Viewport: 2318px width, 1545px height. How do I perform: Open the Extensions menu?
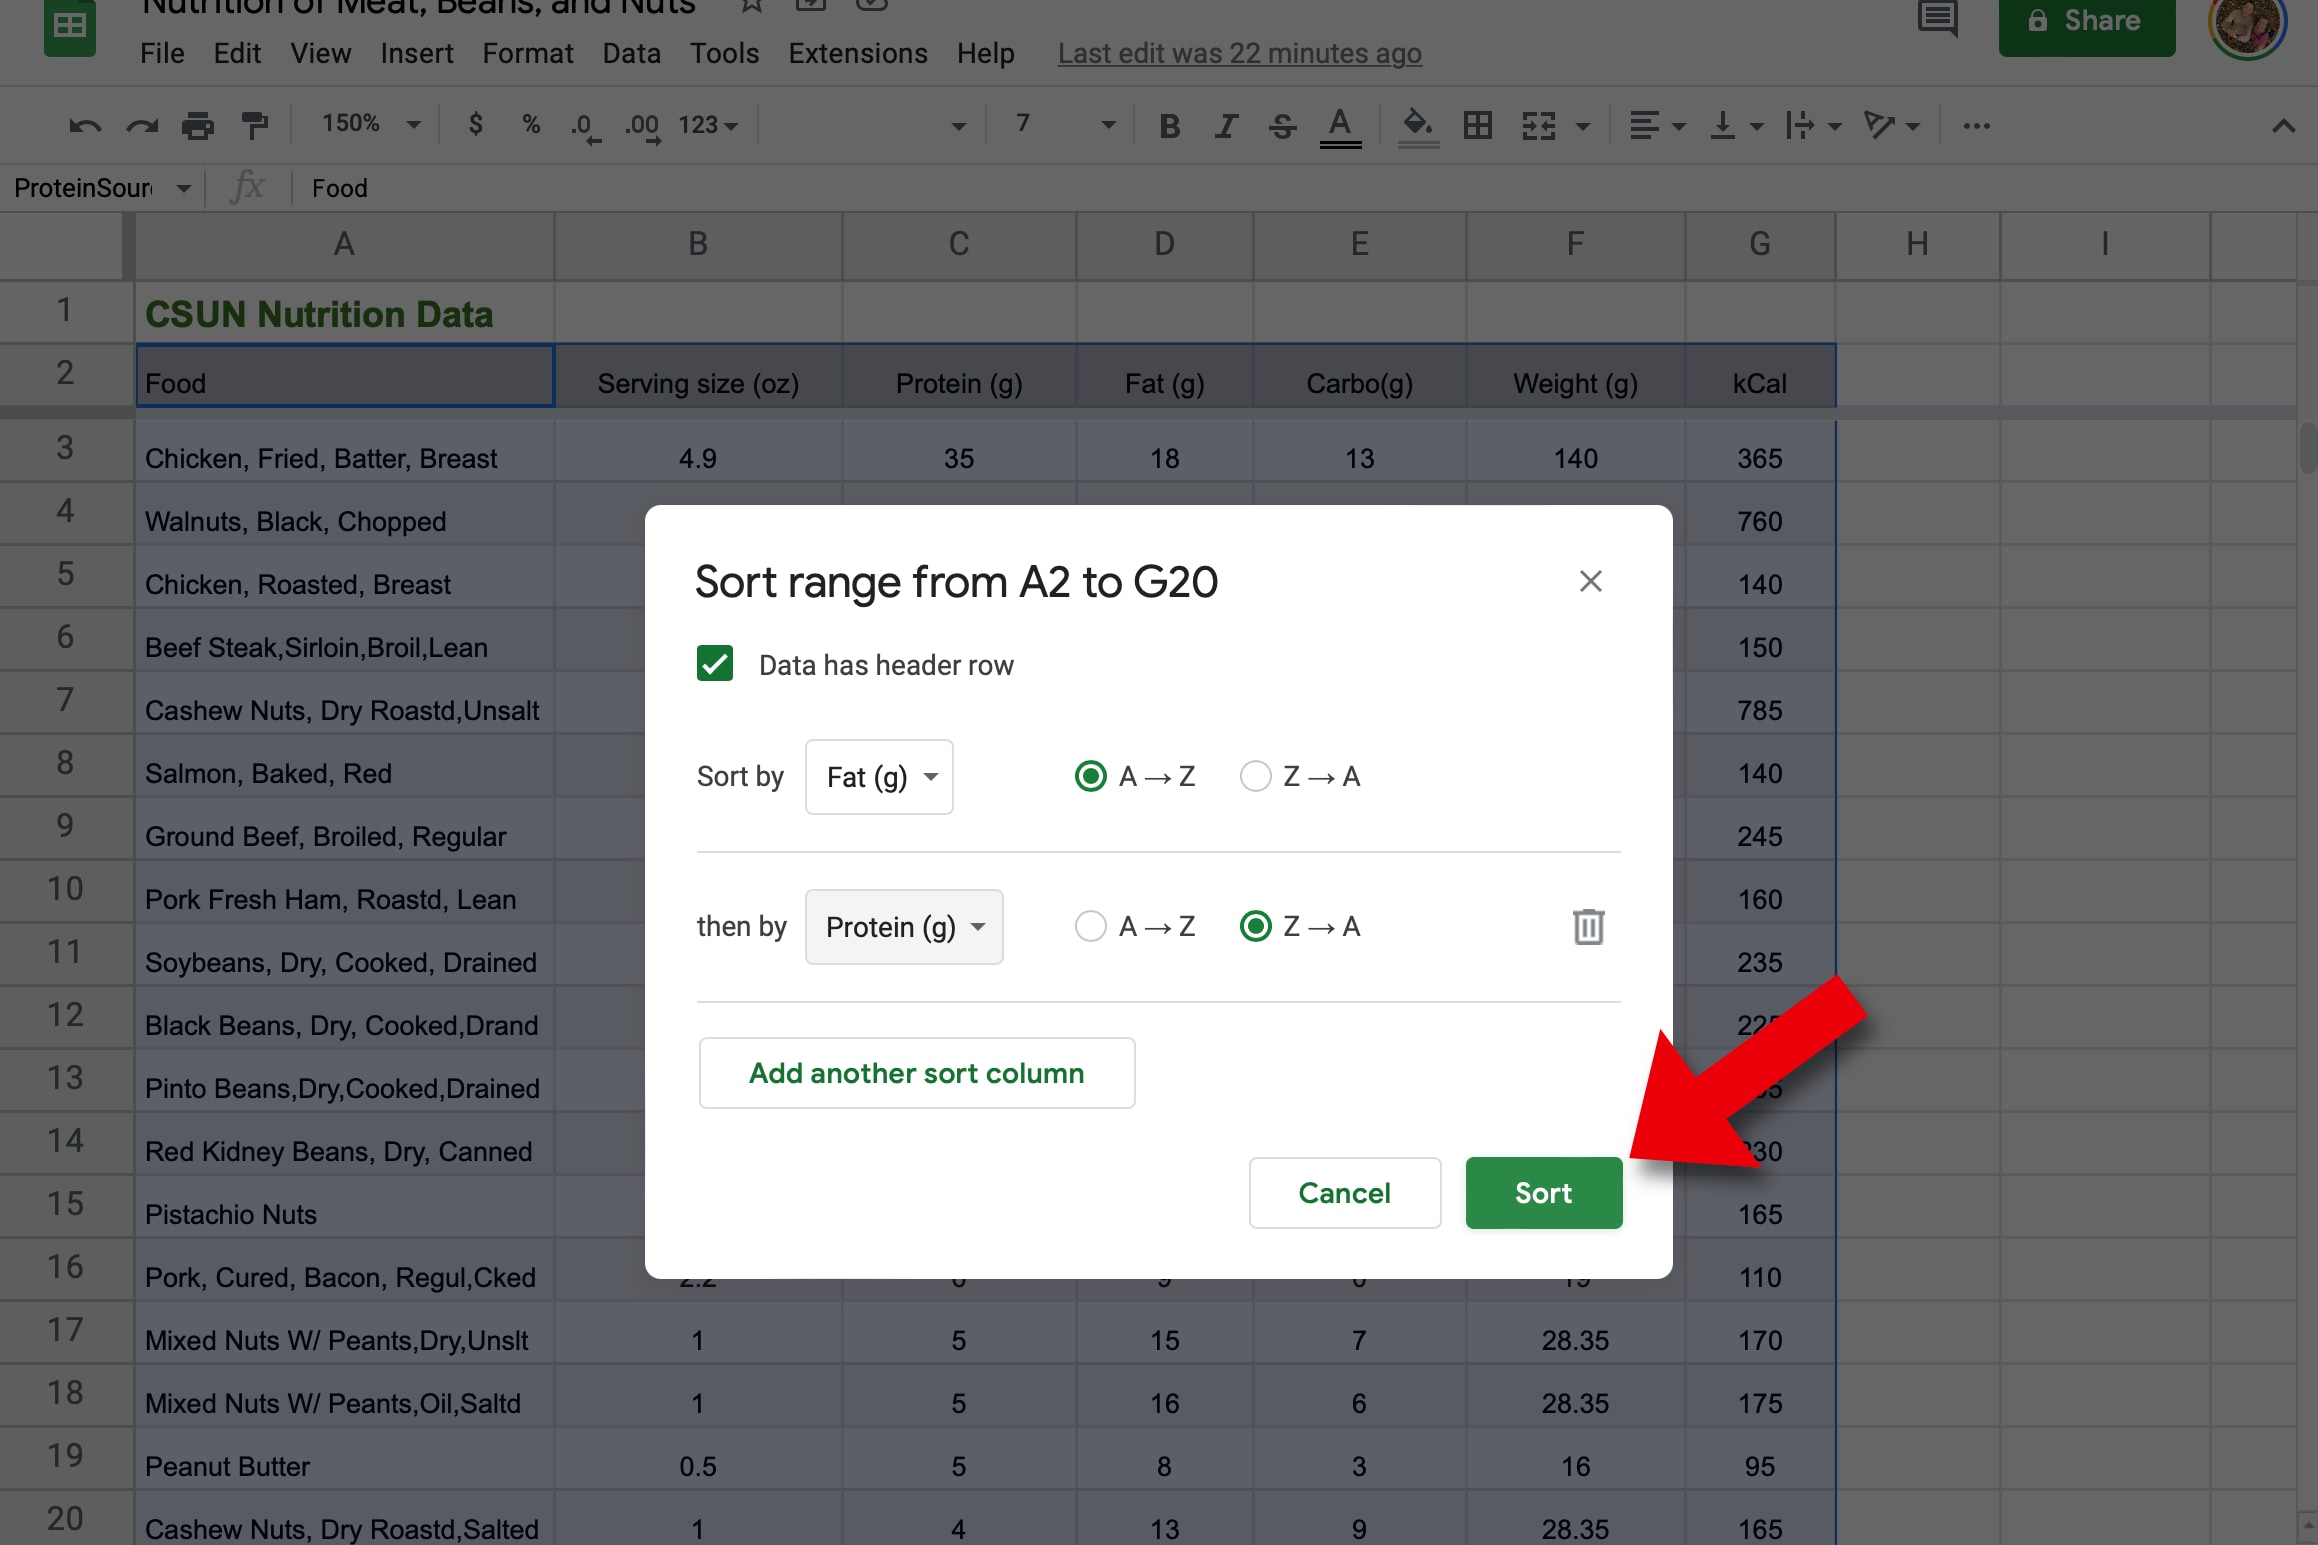click(x=857, y=53)
